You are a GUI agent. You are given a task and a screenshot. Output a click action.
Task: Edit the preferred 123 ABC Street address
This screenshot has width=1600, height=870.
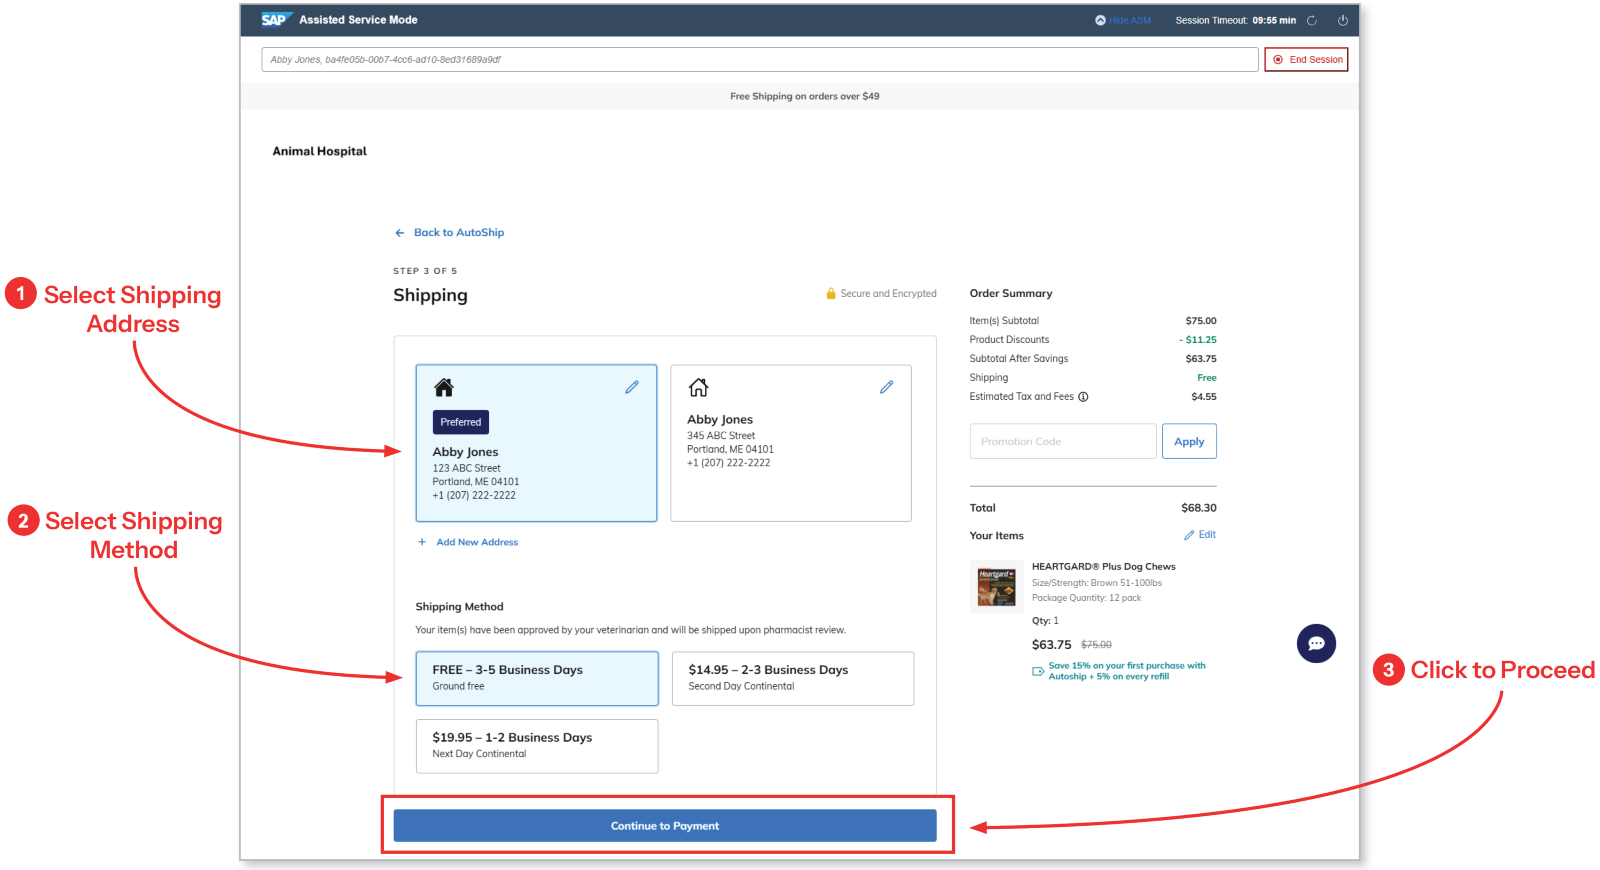[632, 387]
